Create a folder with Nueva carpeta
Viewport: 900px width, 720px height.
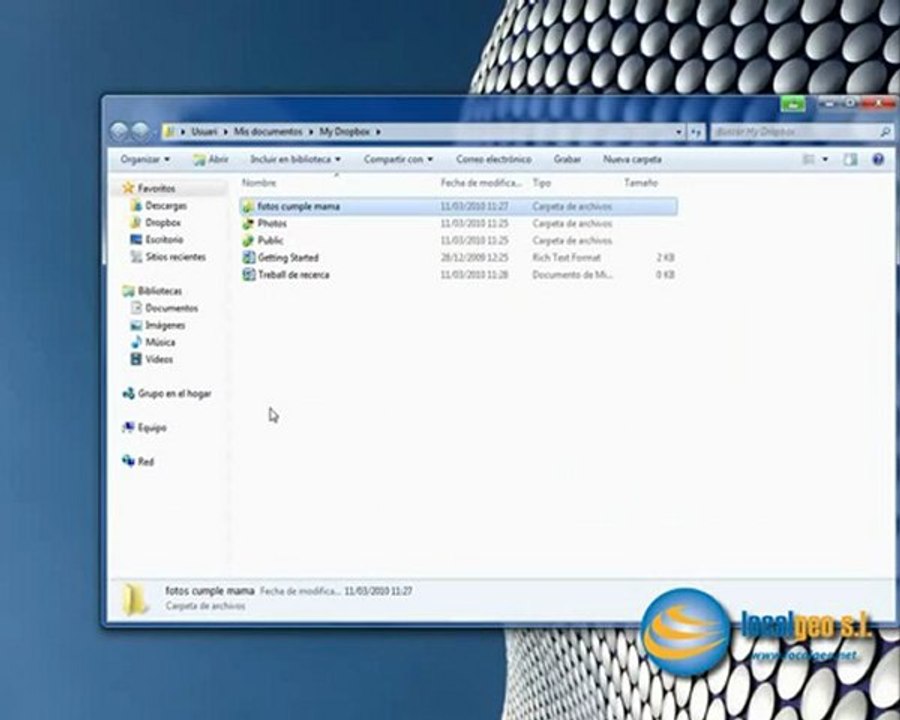pos(632,159)
